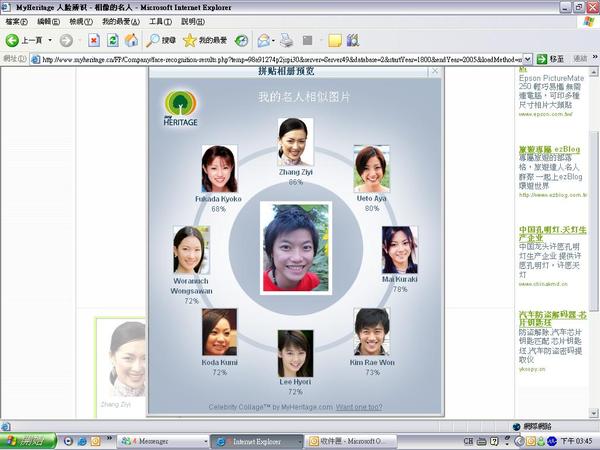Click the Internet Explorer quick launch icon
The height and width of the screenshot is (450, 600).
pos(82,441)
